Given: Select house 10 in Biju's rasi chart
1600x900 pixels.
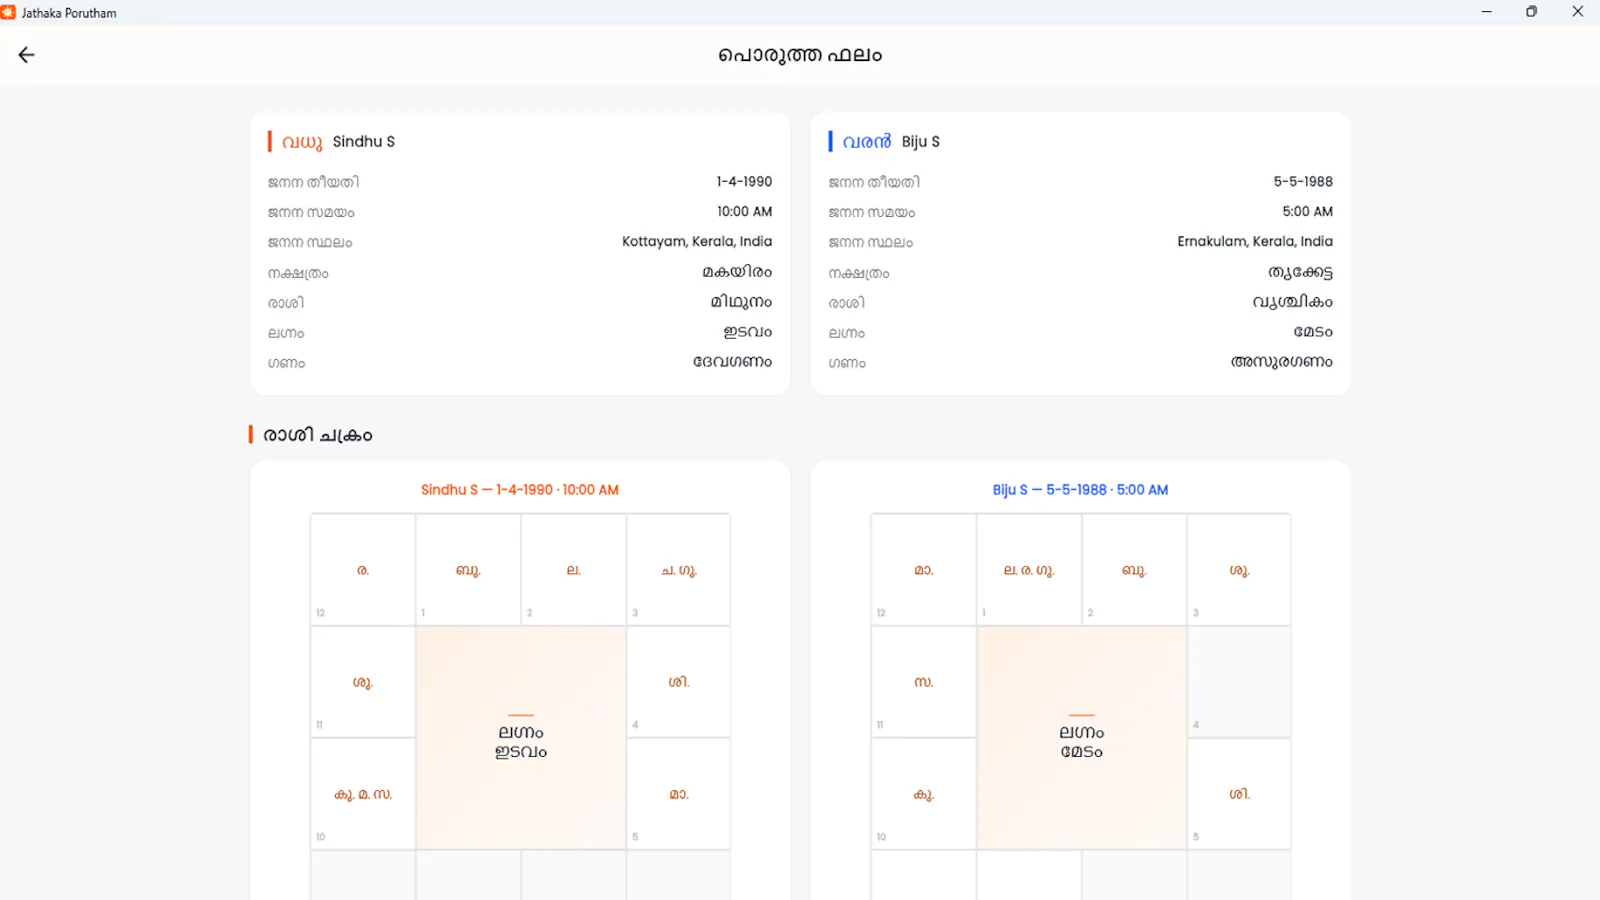Looking at the screenshot, I should (x=924, y=794).
